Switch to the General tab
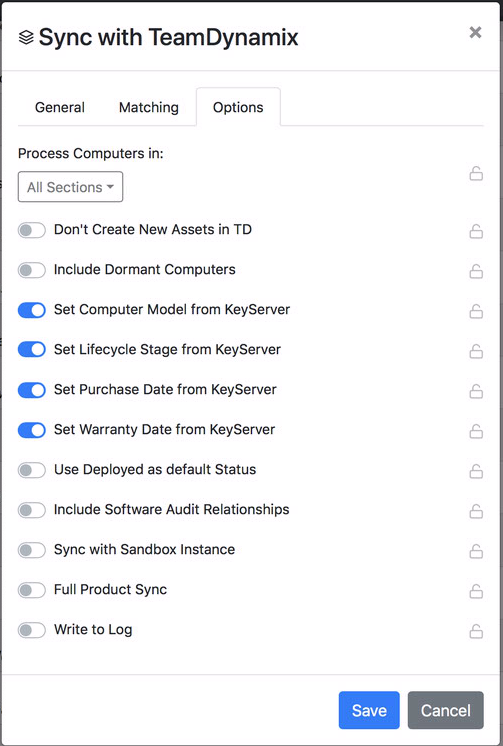 60,108
